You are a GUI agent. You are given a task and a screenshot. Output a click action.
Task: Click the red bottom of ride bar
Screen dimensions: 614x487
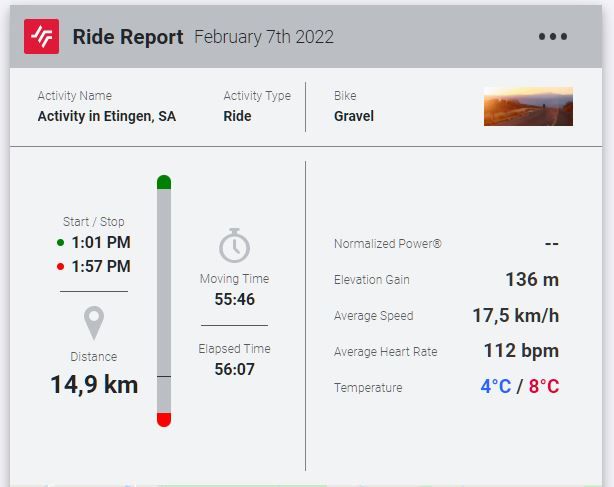pos(164,419)
